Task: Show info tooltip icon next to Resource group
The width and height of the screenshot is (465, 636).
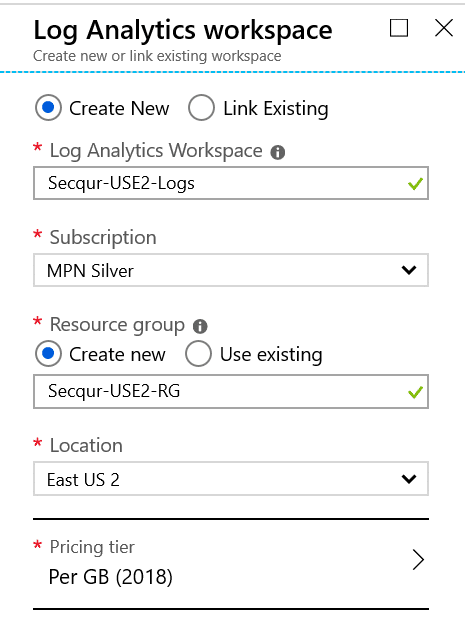Action: (x=200, y=326)
